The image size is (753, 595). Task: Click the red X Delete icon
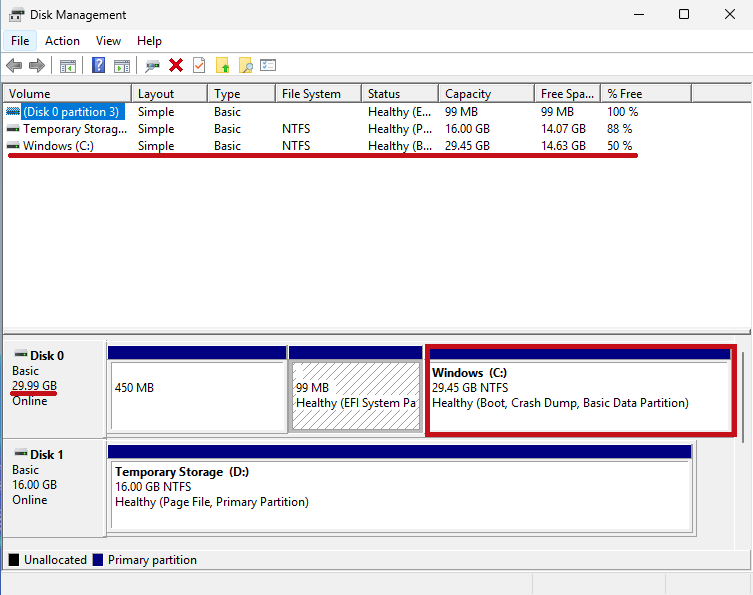[176, 65]
